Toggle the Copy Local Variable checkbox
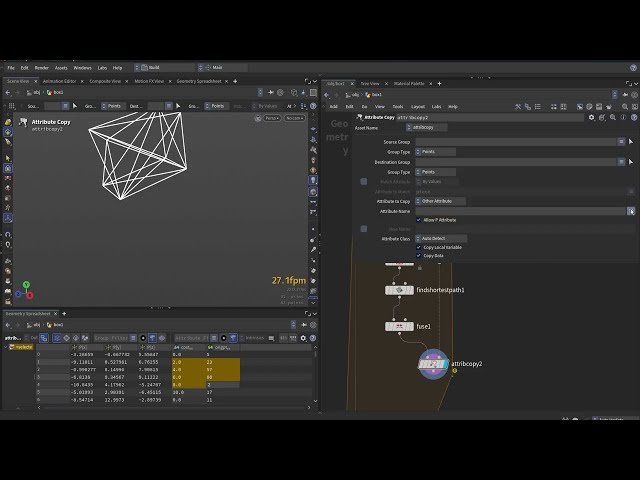 418,247
